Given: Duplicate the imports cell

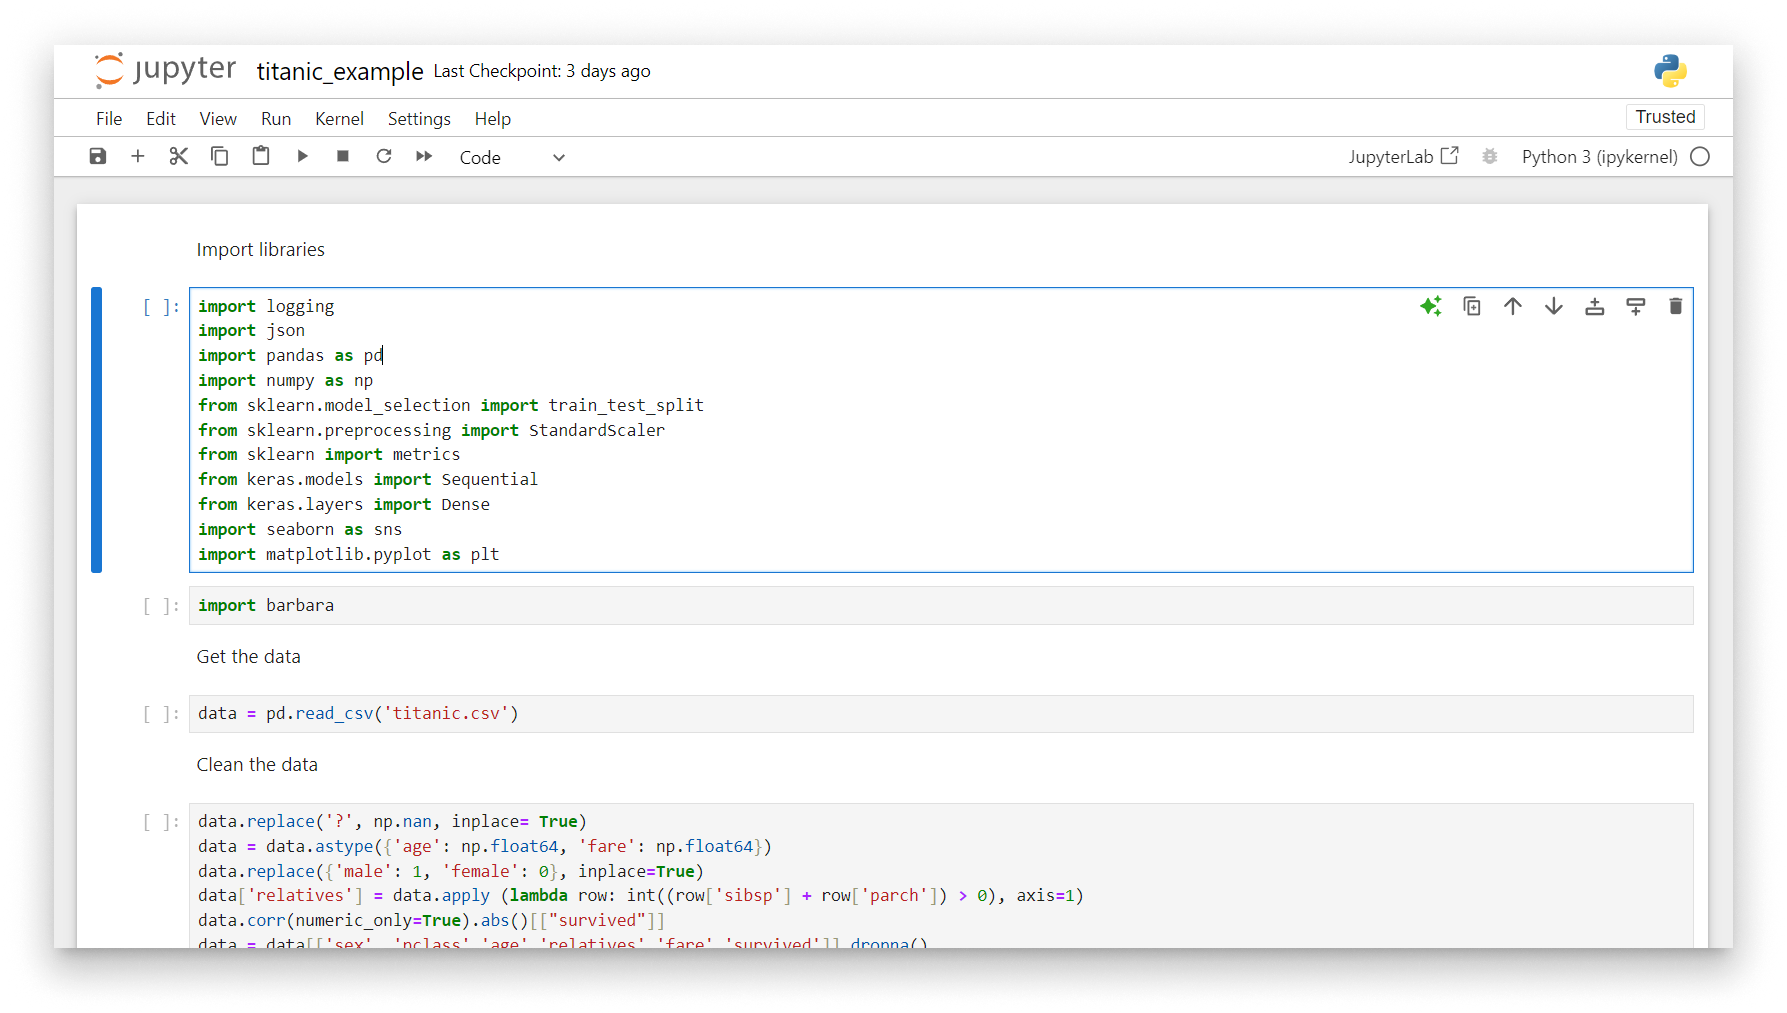Looking at the screenshot, I should tap(1471, 306).
